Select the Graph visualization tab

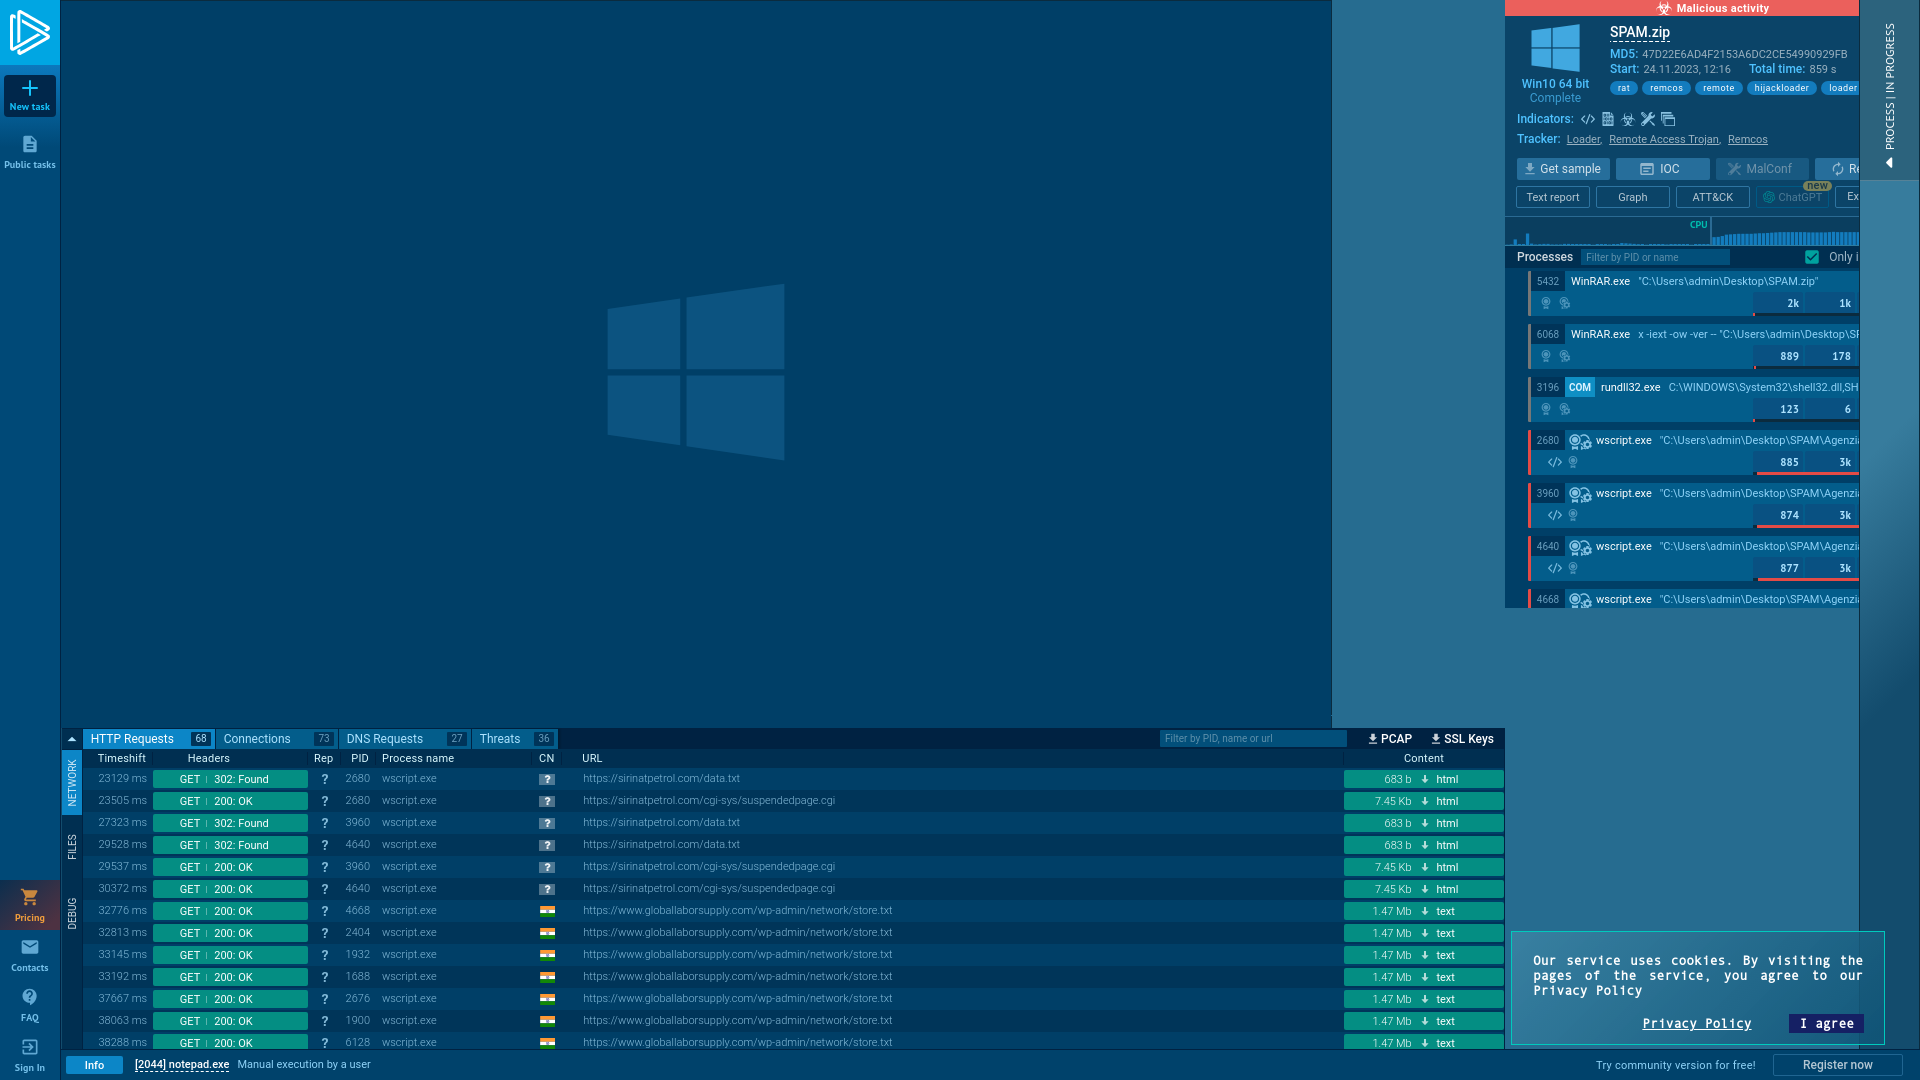(1631, 196)
